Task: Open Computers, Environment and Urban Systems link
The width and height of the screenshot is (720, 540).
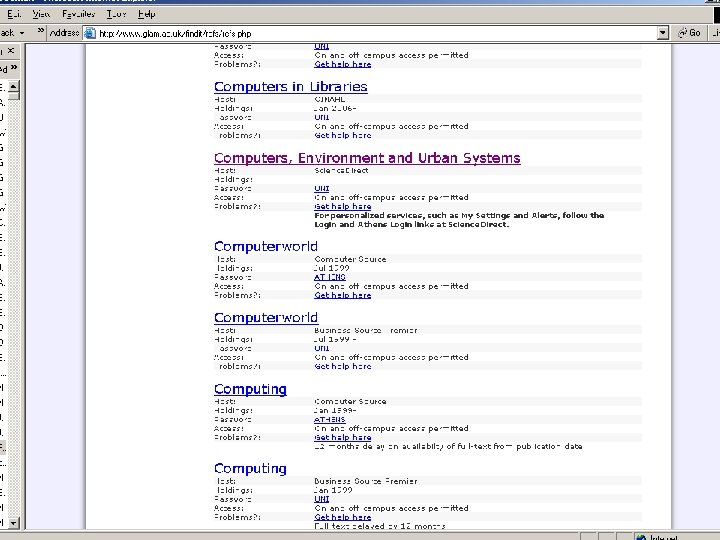Action: [x=367, y=158]
